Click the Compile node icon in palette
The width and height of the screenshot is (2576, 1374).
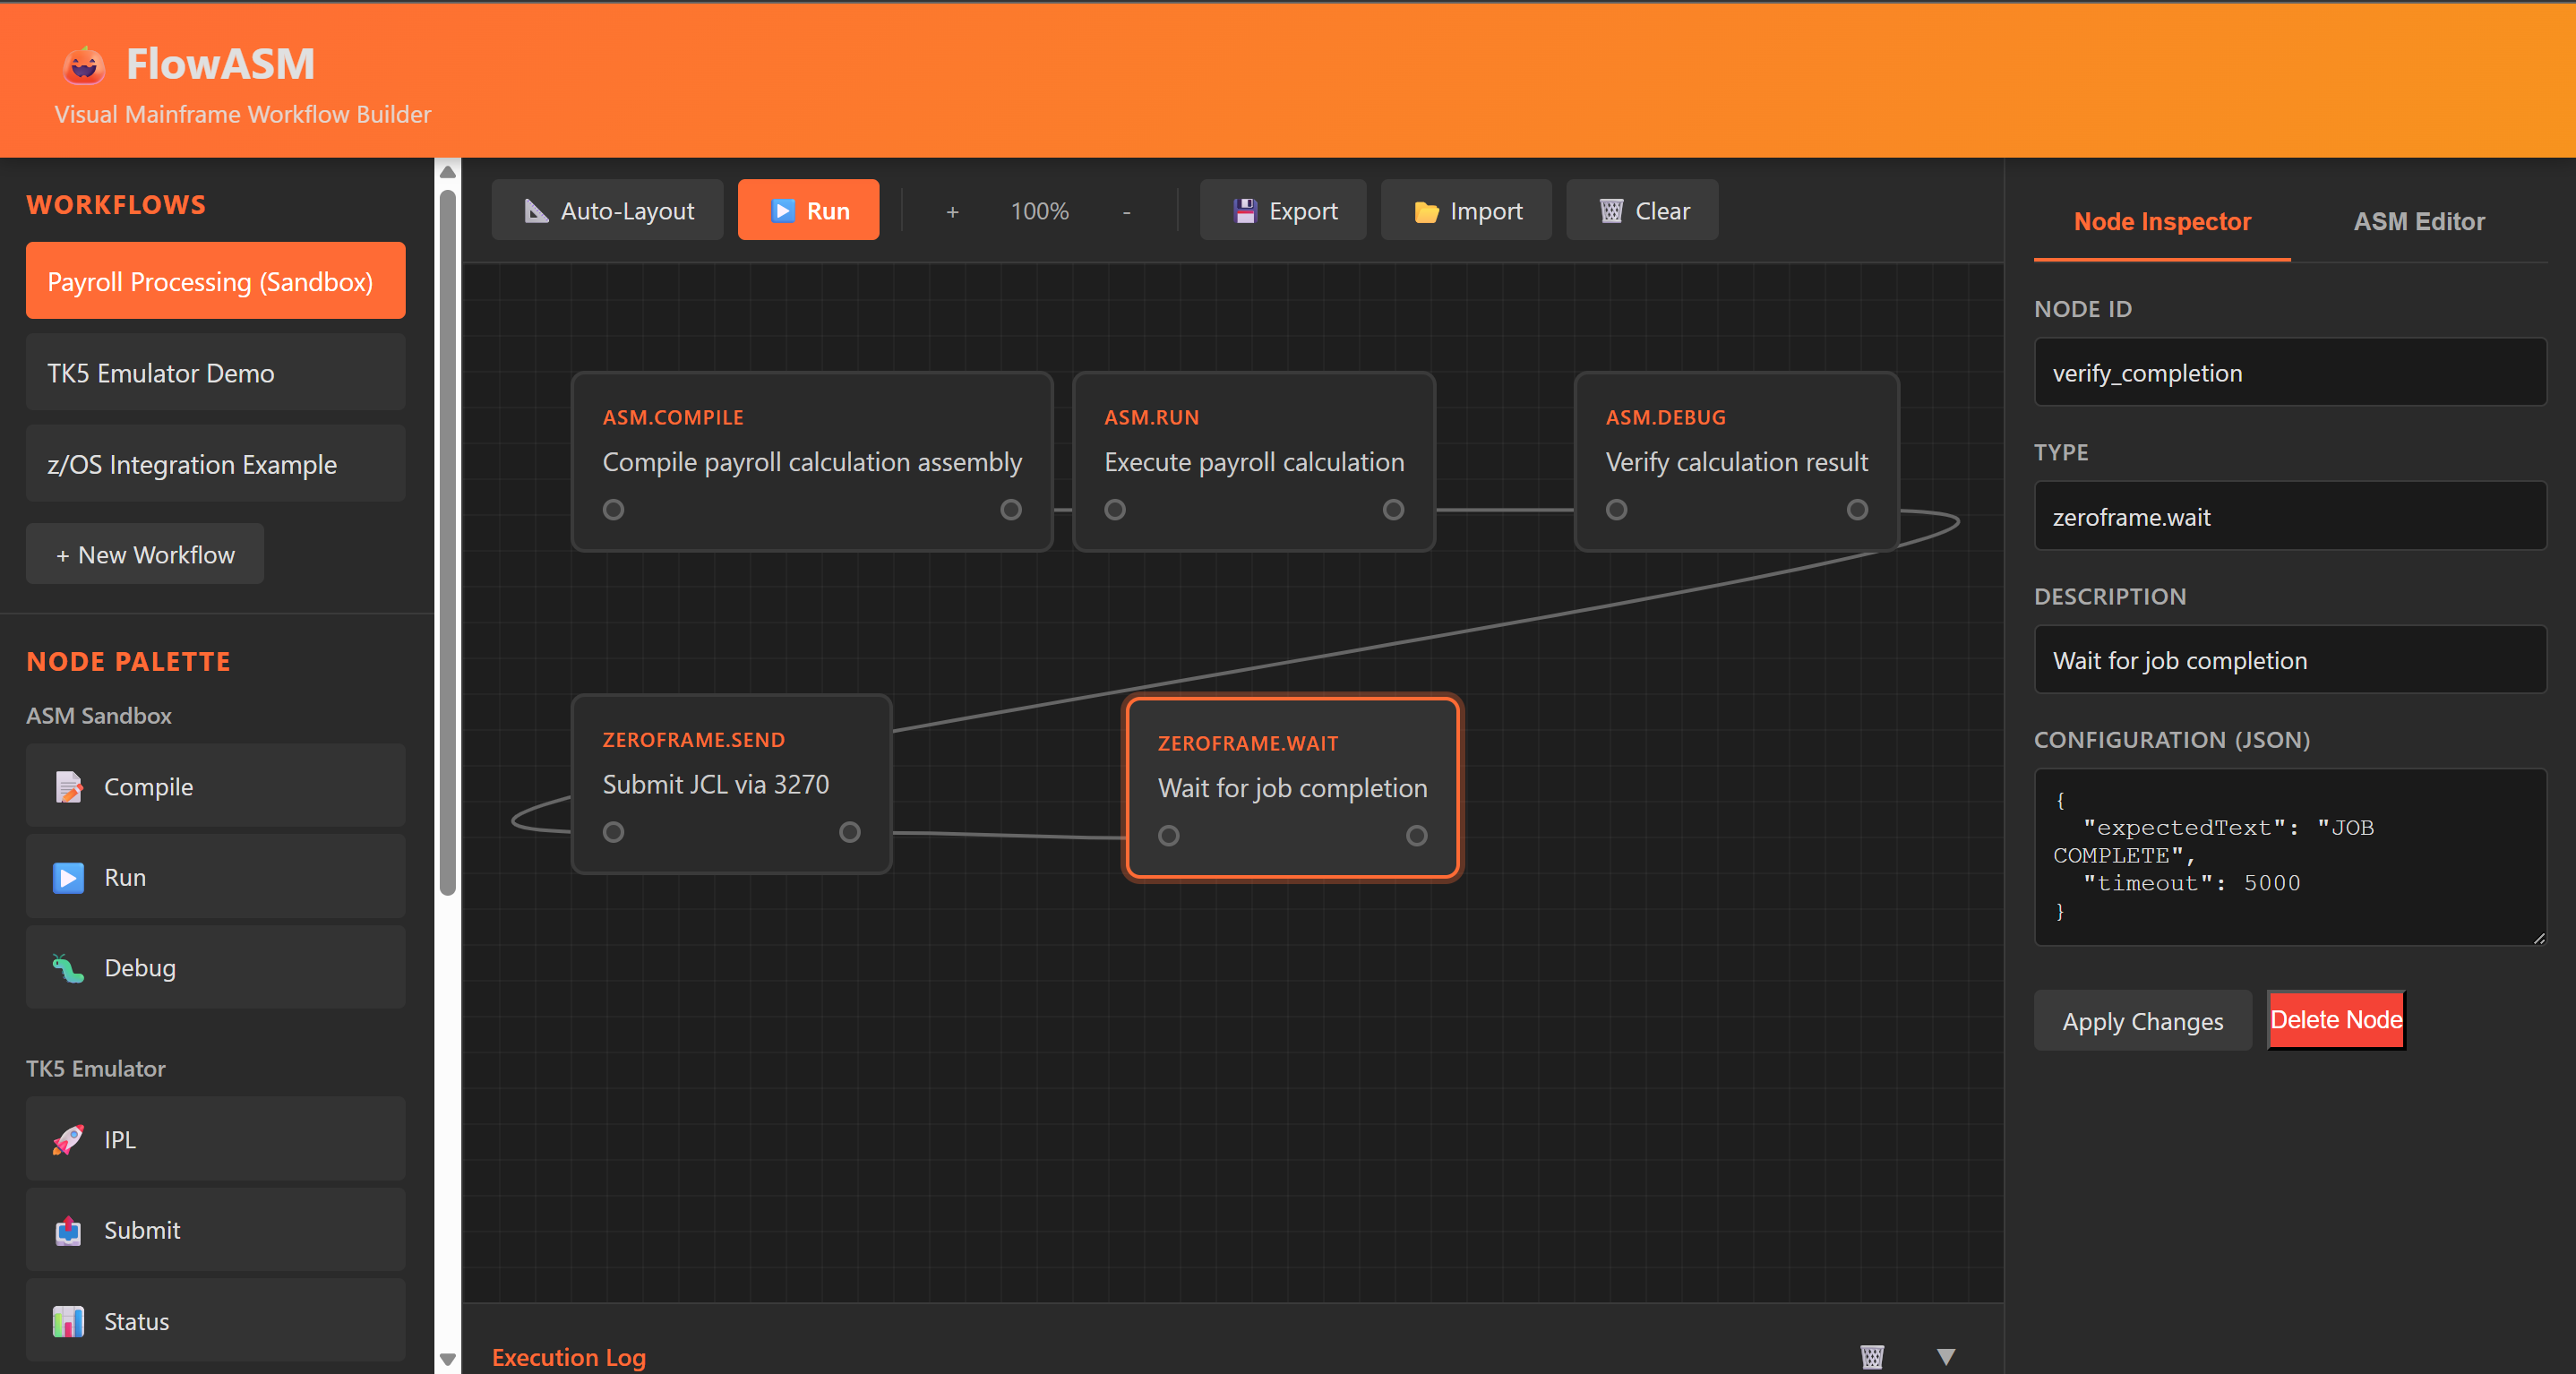tap(68, 787)
